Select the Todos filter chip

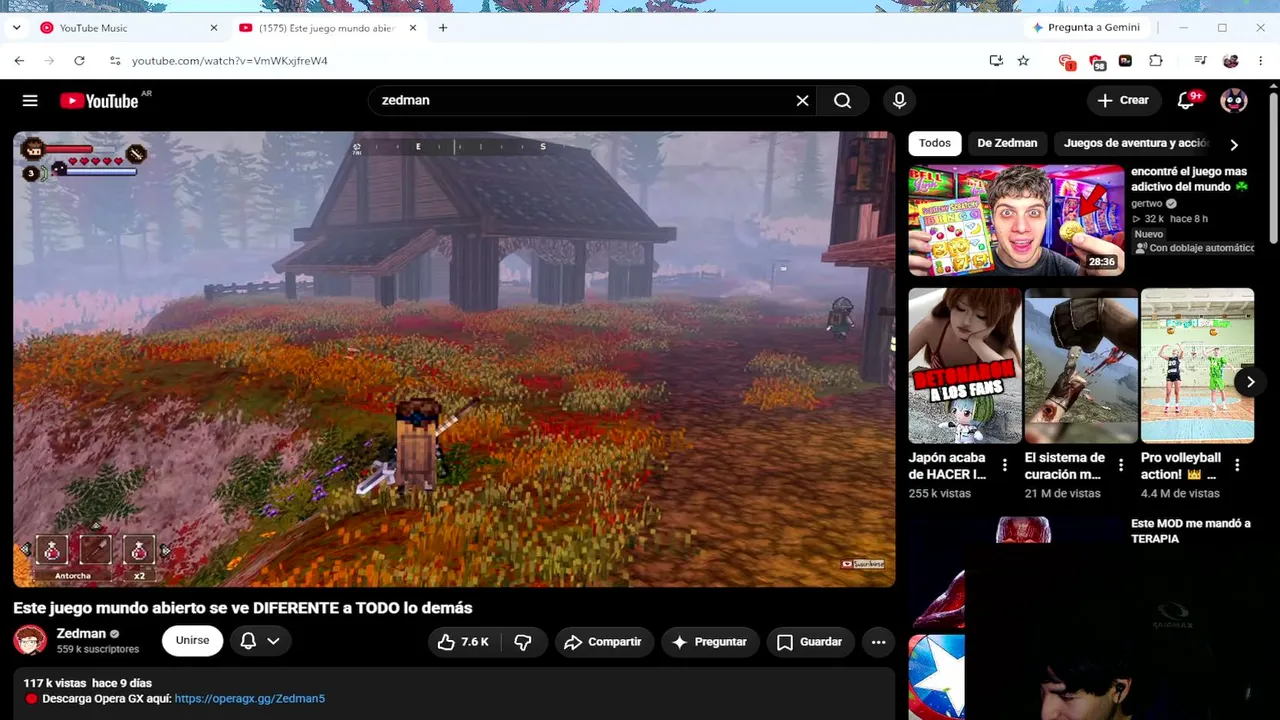(x=935, y=143)
